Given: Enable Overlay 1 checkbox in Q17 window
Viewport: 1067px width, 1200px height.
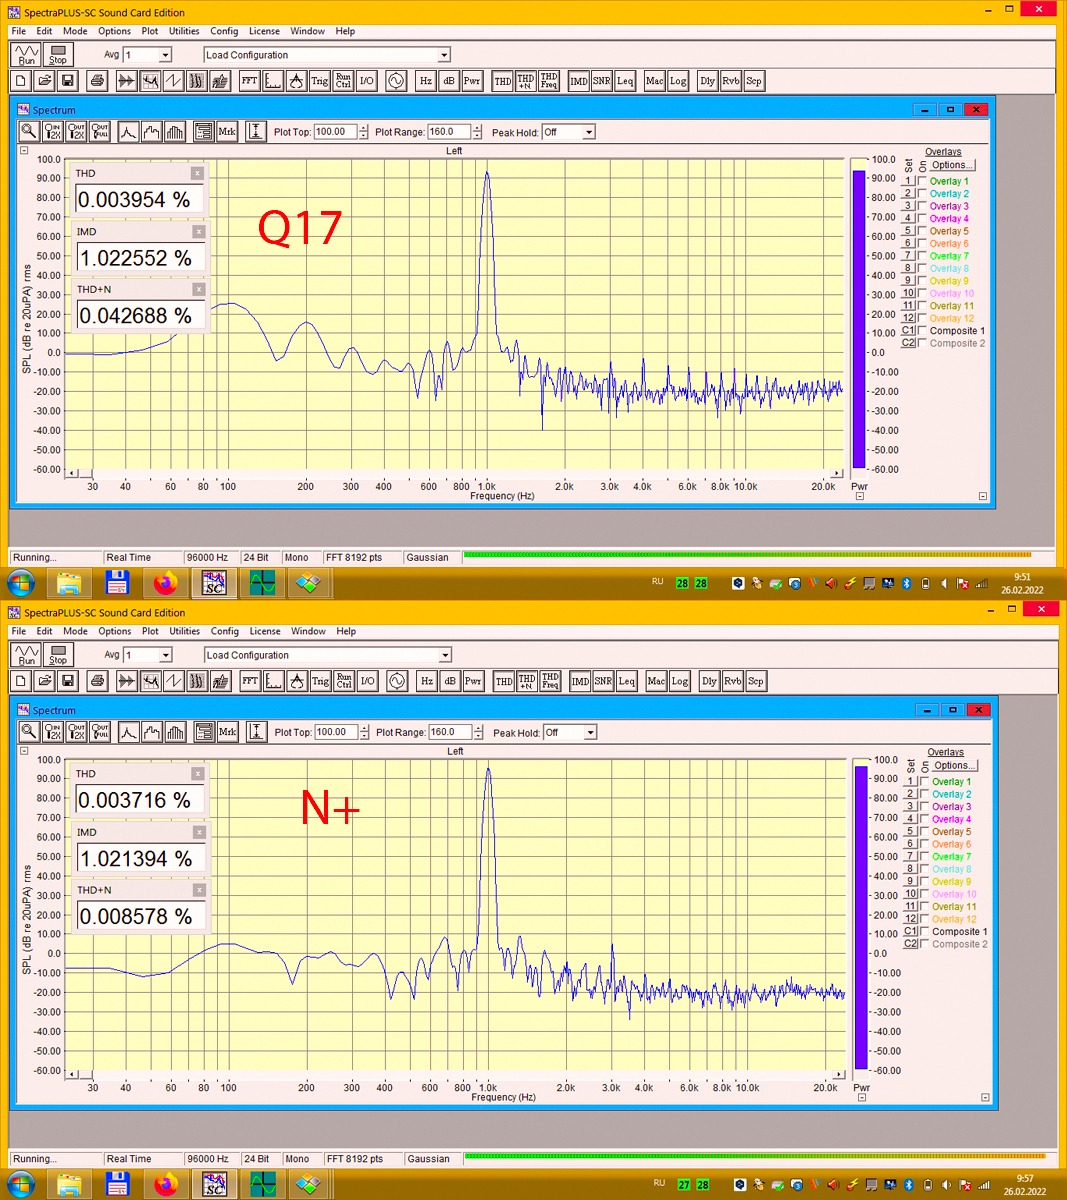Looking at the screenshot, I should 923,181.
